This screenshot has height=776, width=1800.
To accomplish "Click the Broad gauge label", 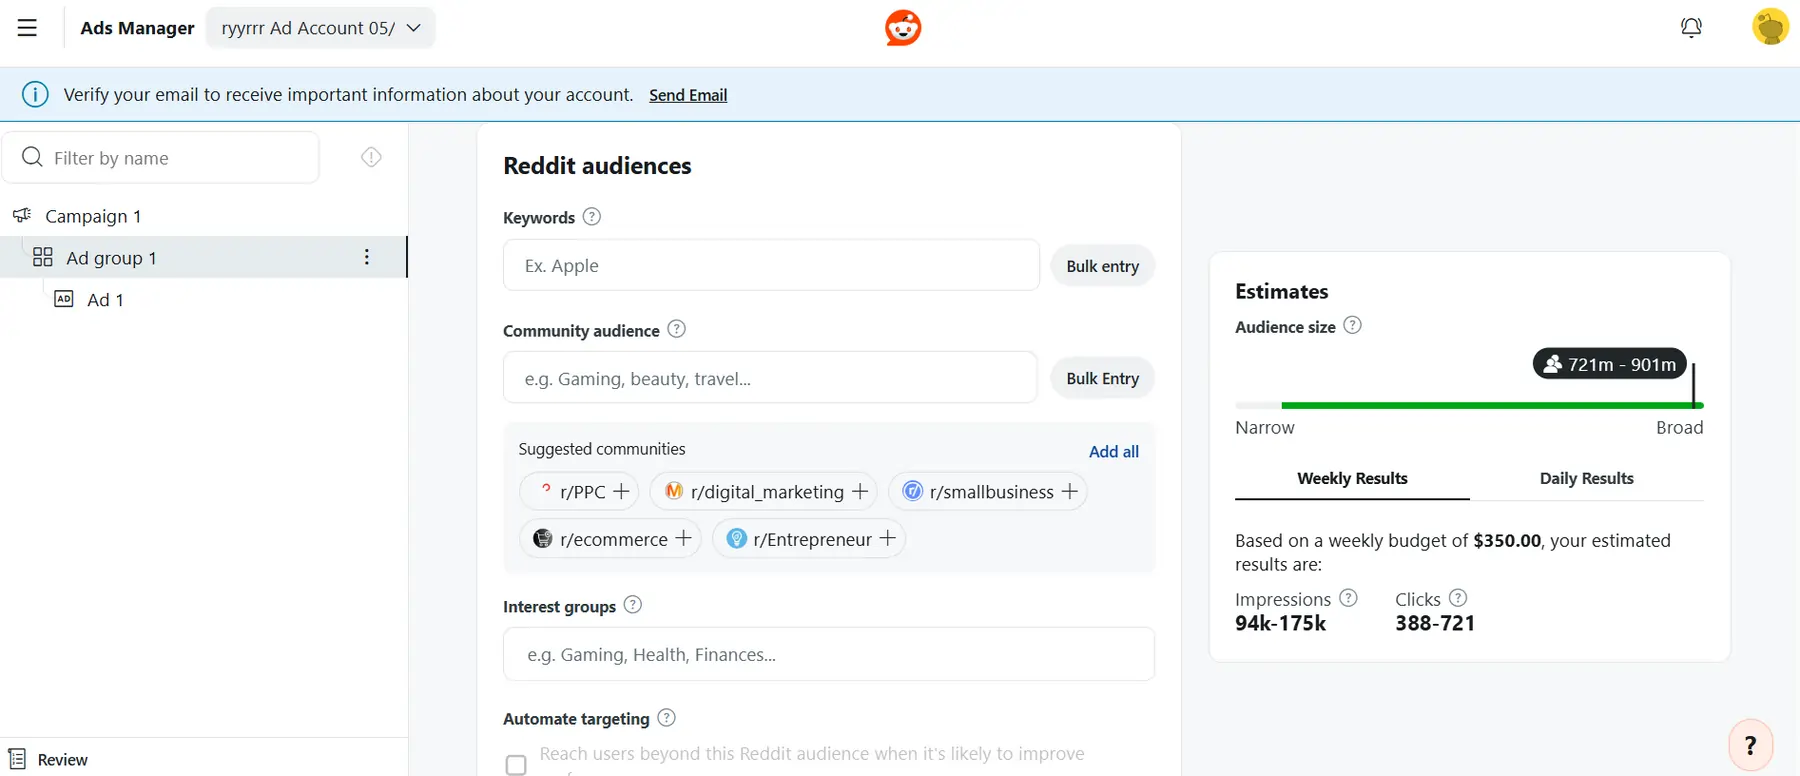I will tap(1679, 427).
